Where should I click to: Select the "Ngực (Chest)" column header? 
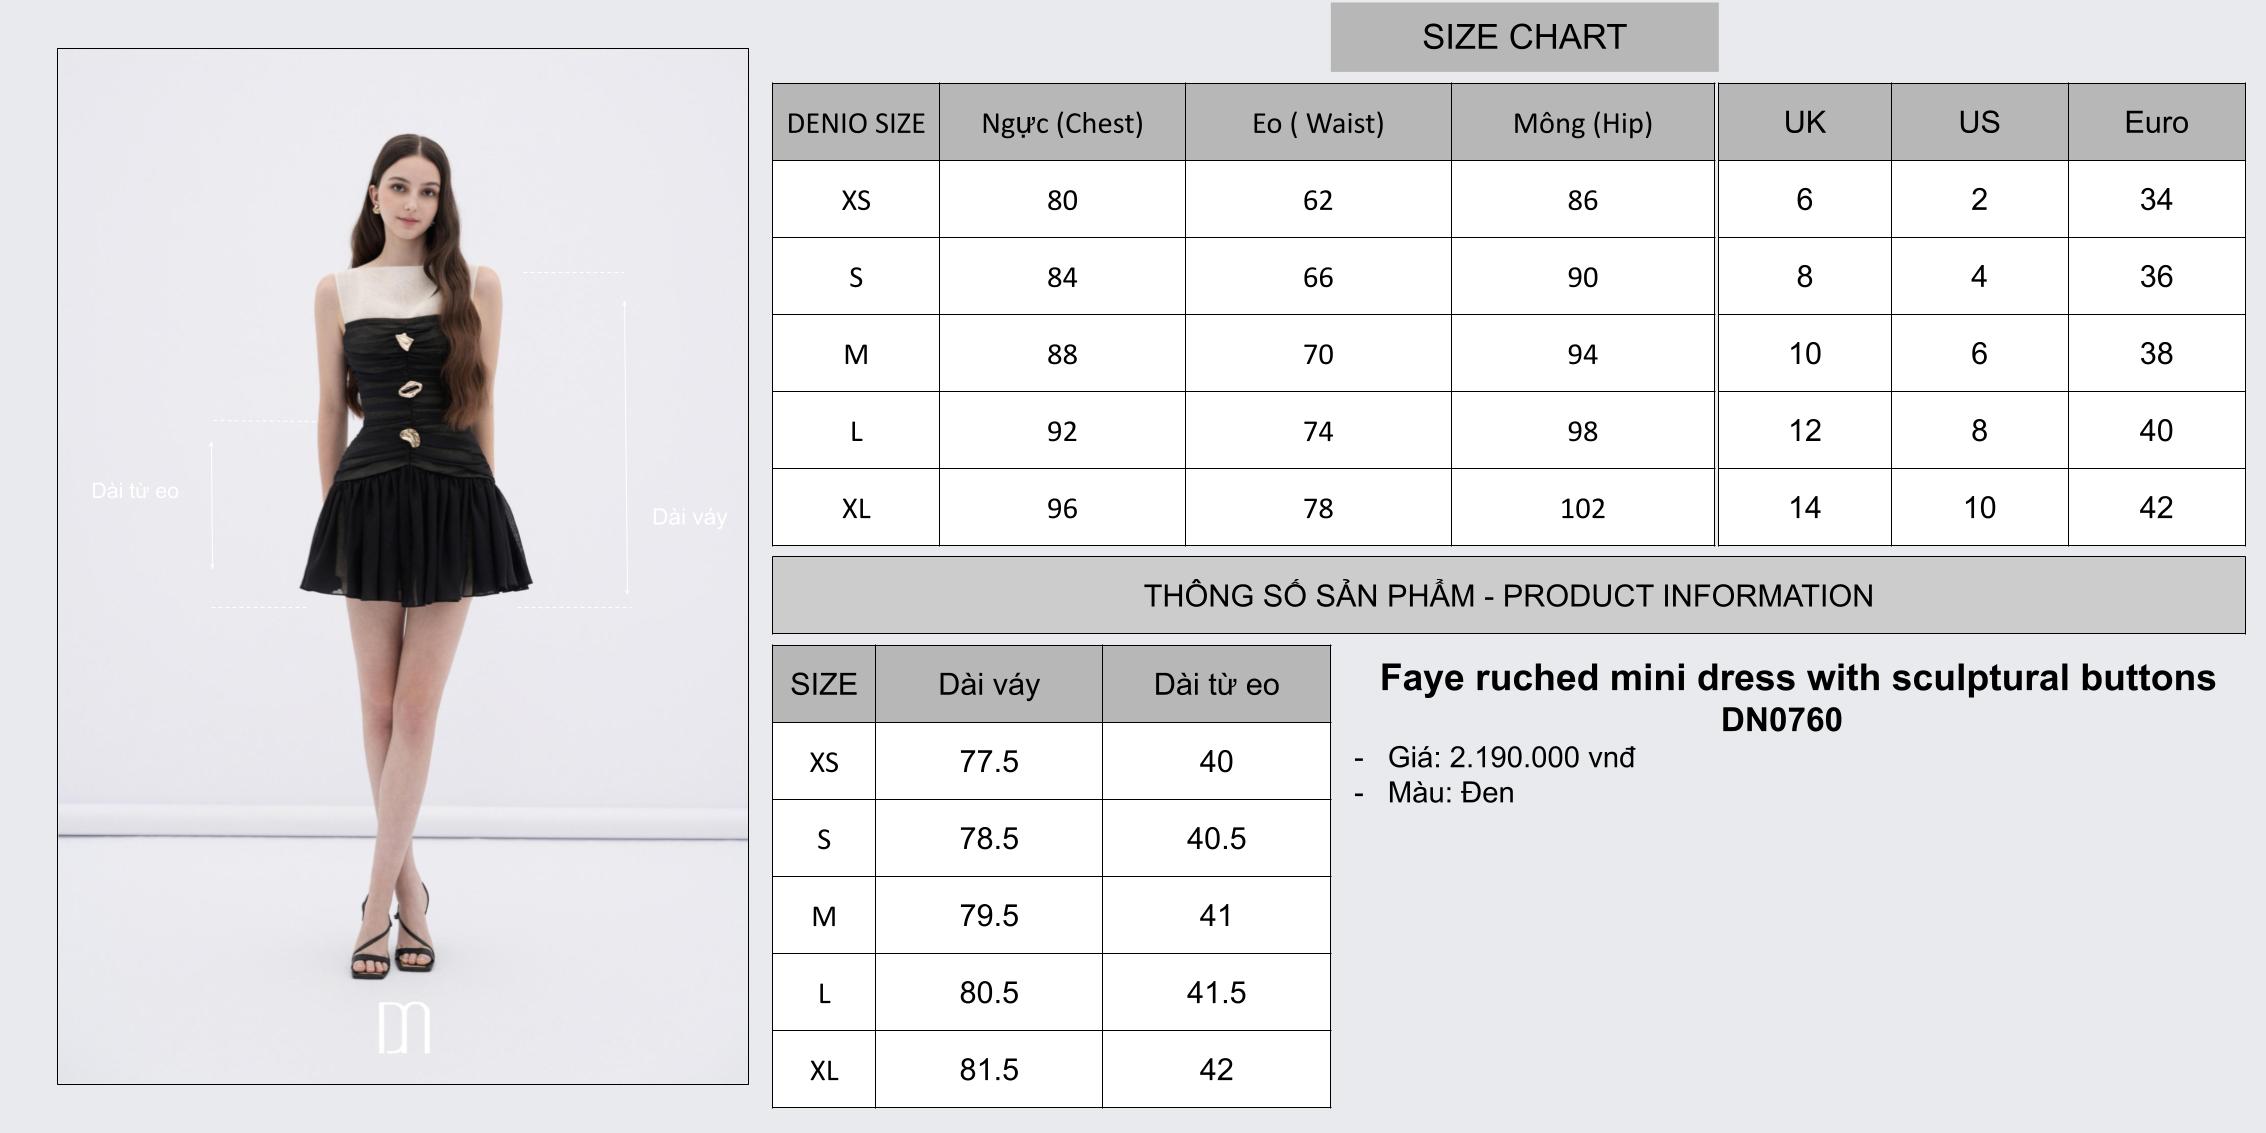click(1061, 123)
